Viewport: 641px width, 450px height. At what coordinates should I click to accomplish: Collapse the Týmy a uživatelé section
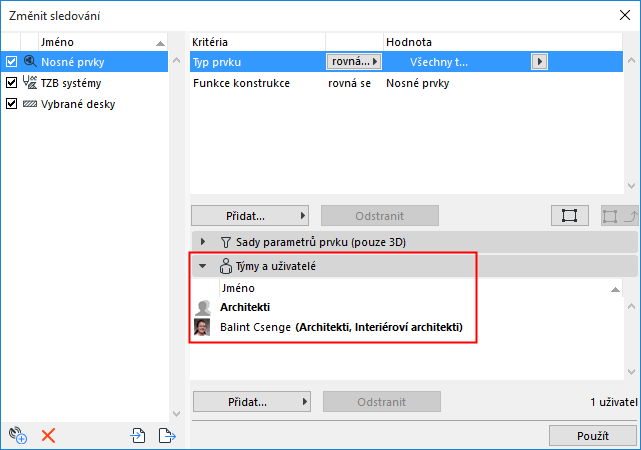[x=203, y=267]
